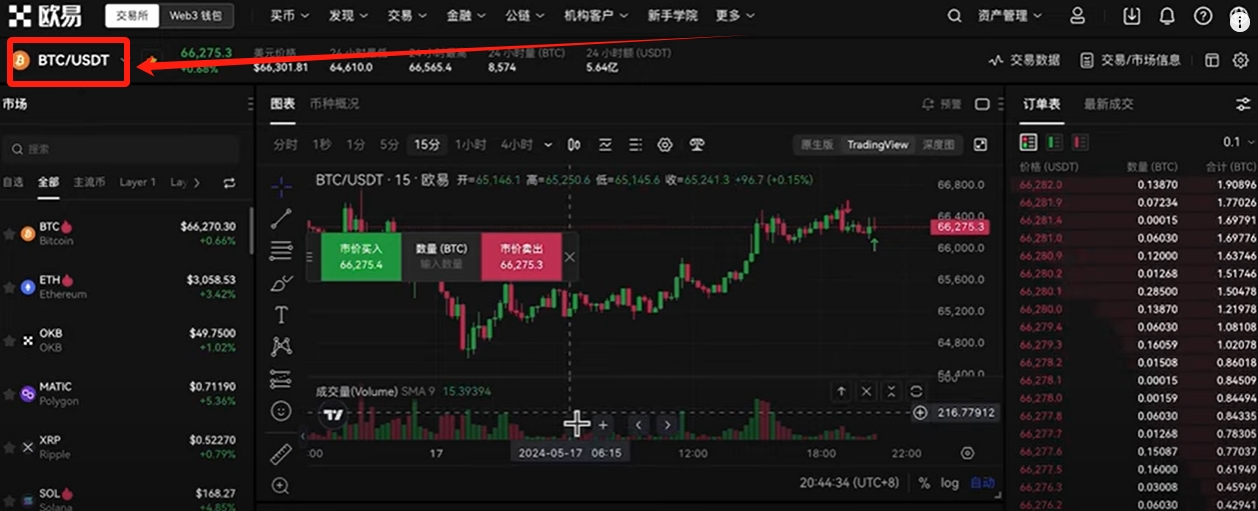The image size is (1258, 511).
Task: Click the market 搜索 search field
Action: pos(121,149)
